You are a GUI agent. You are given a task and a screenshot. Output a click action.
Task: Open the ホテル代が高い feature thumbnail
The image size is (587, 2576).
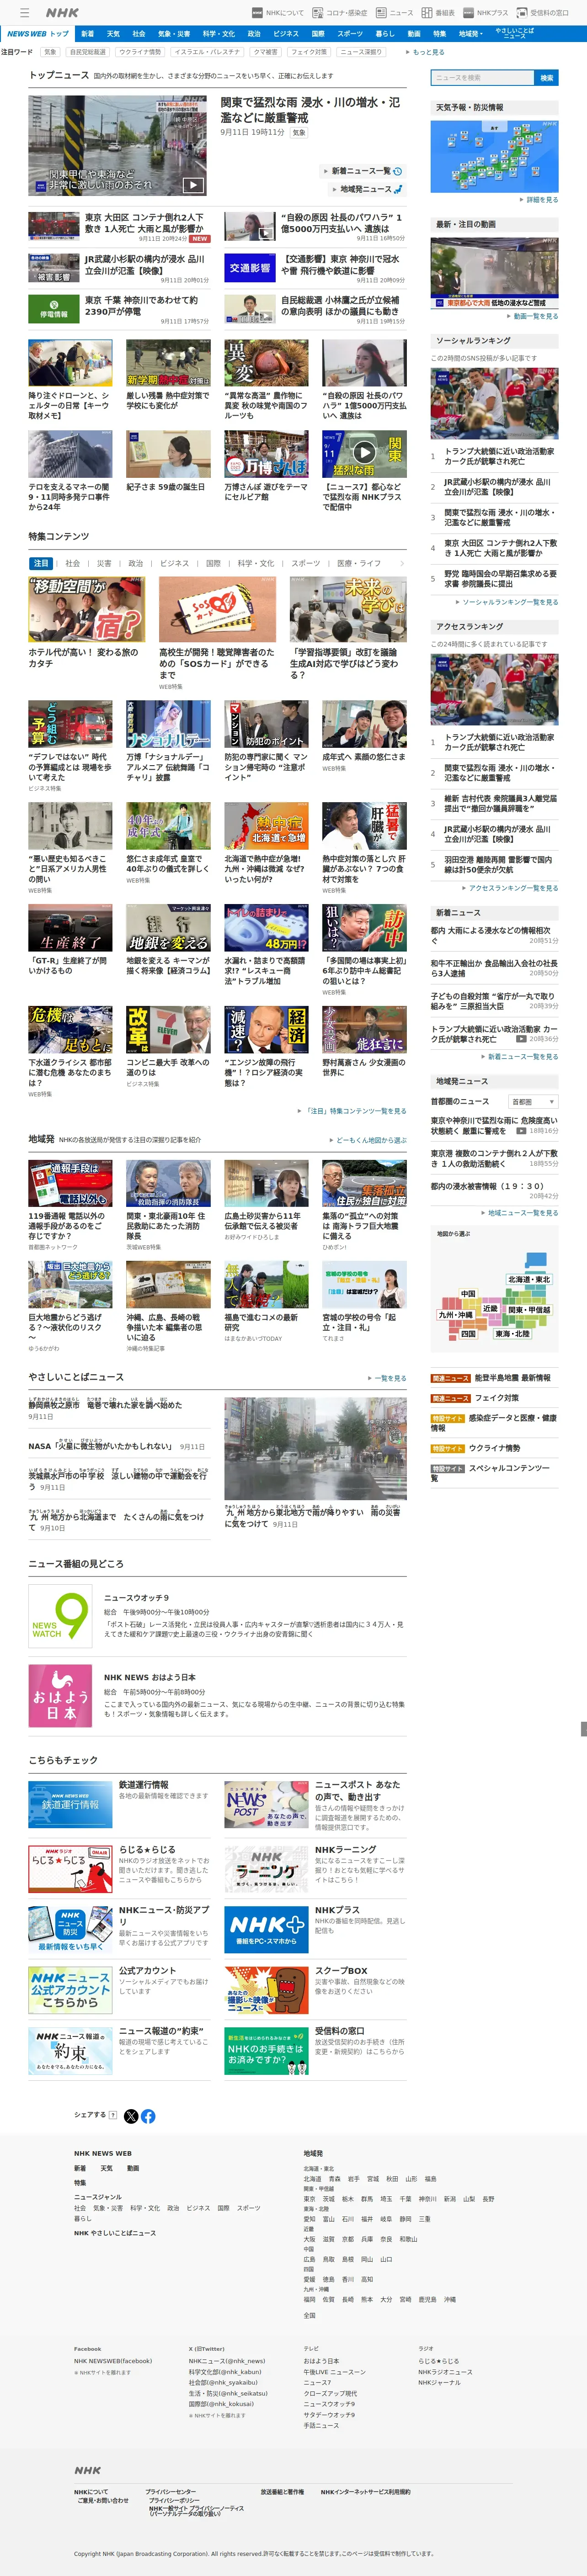(87, 609)
